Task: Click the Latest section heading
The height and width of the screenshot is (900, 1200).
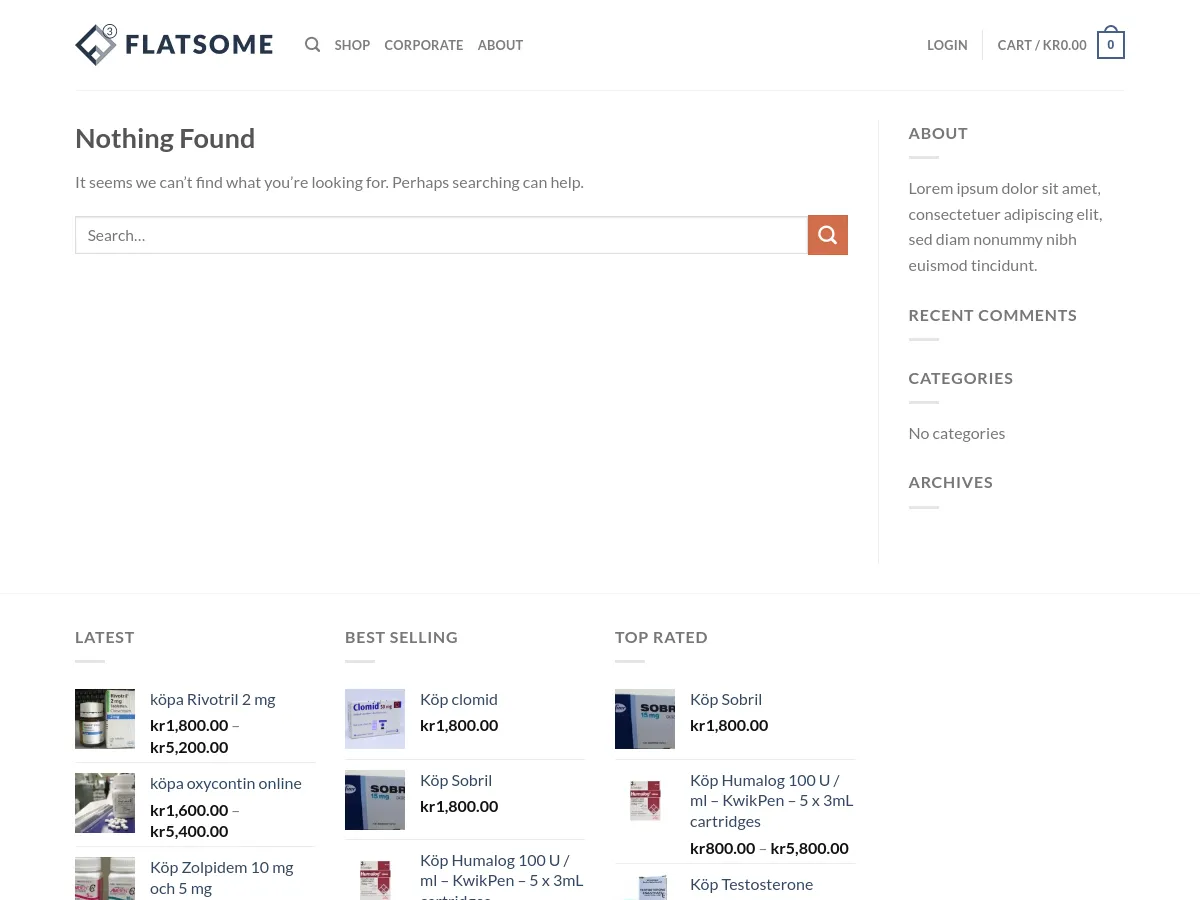Action: 105,637
